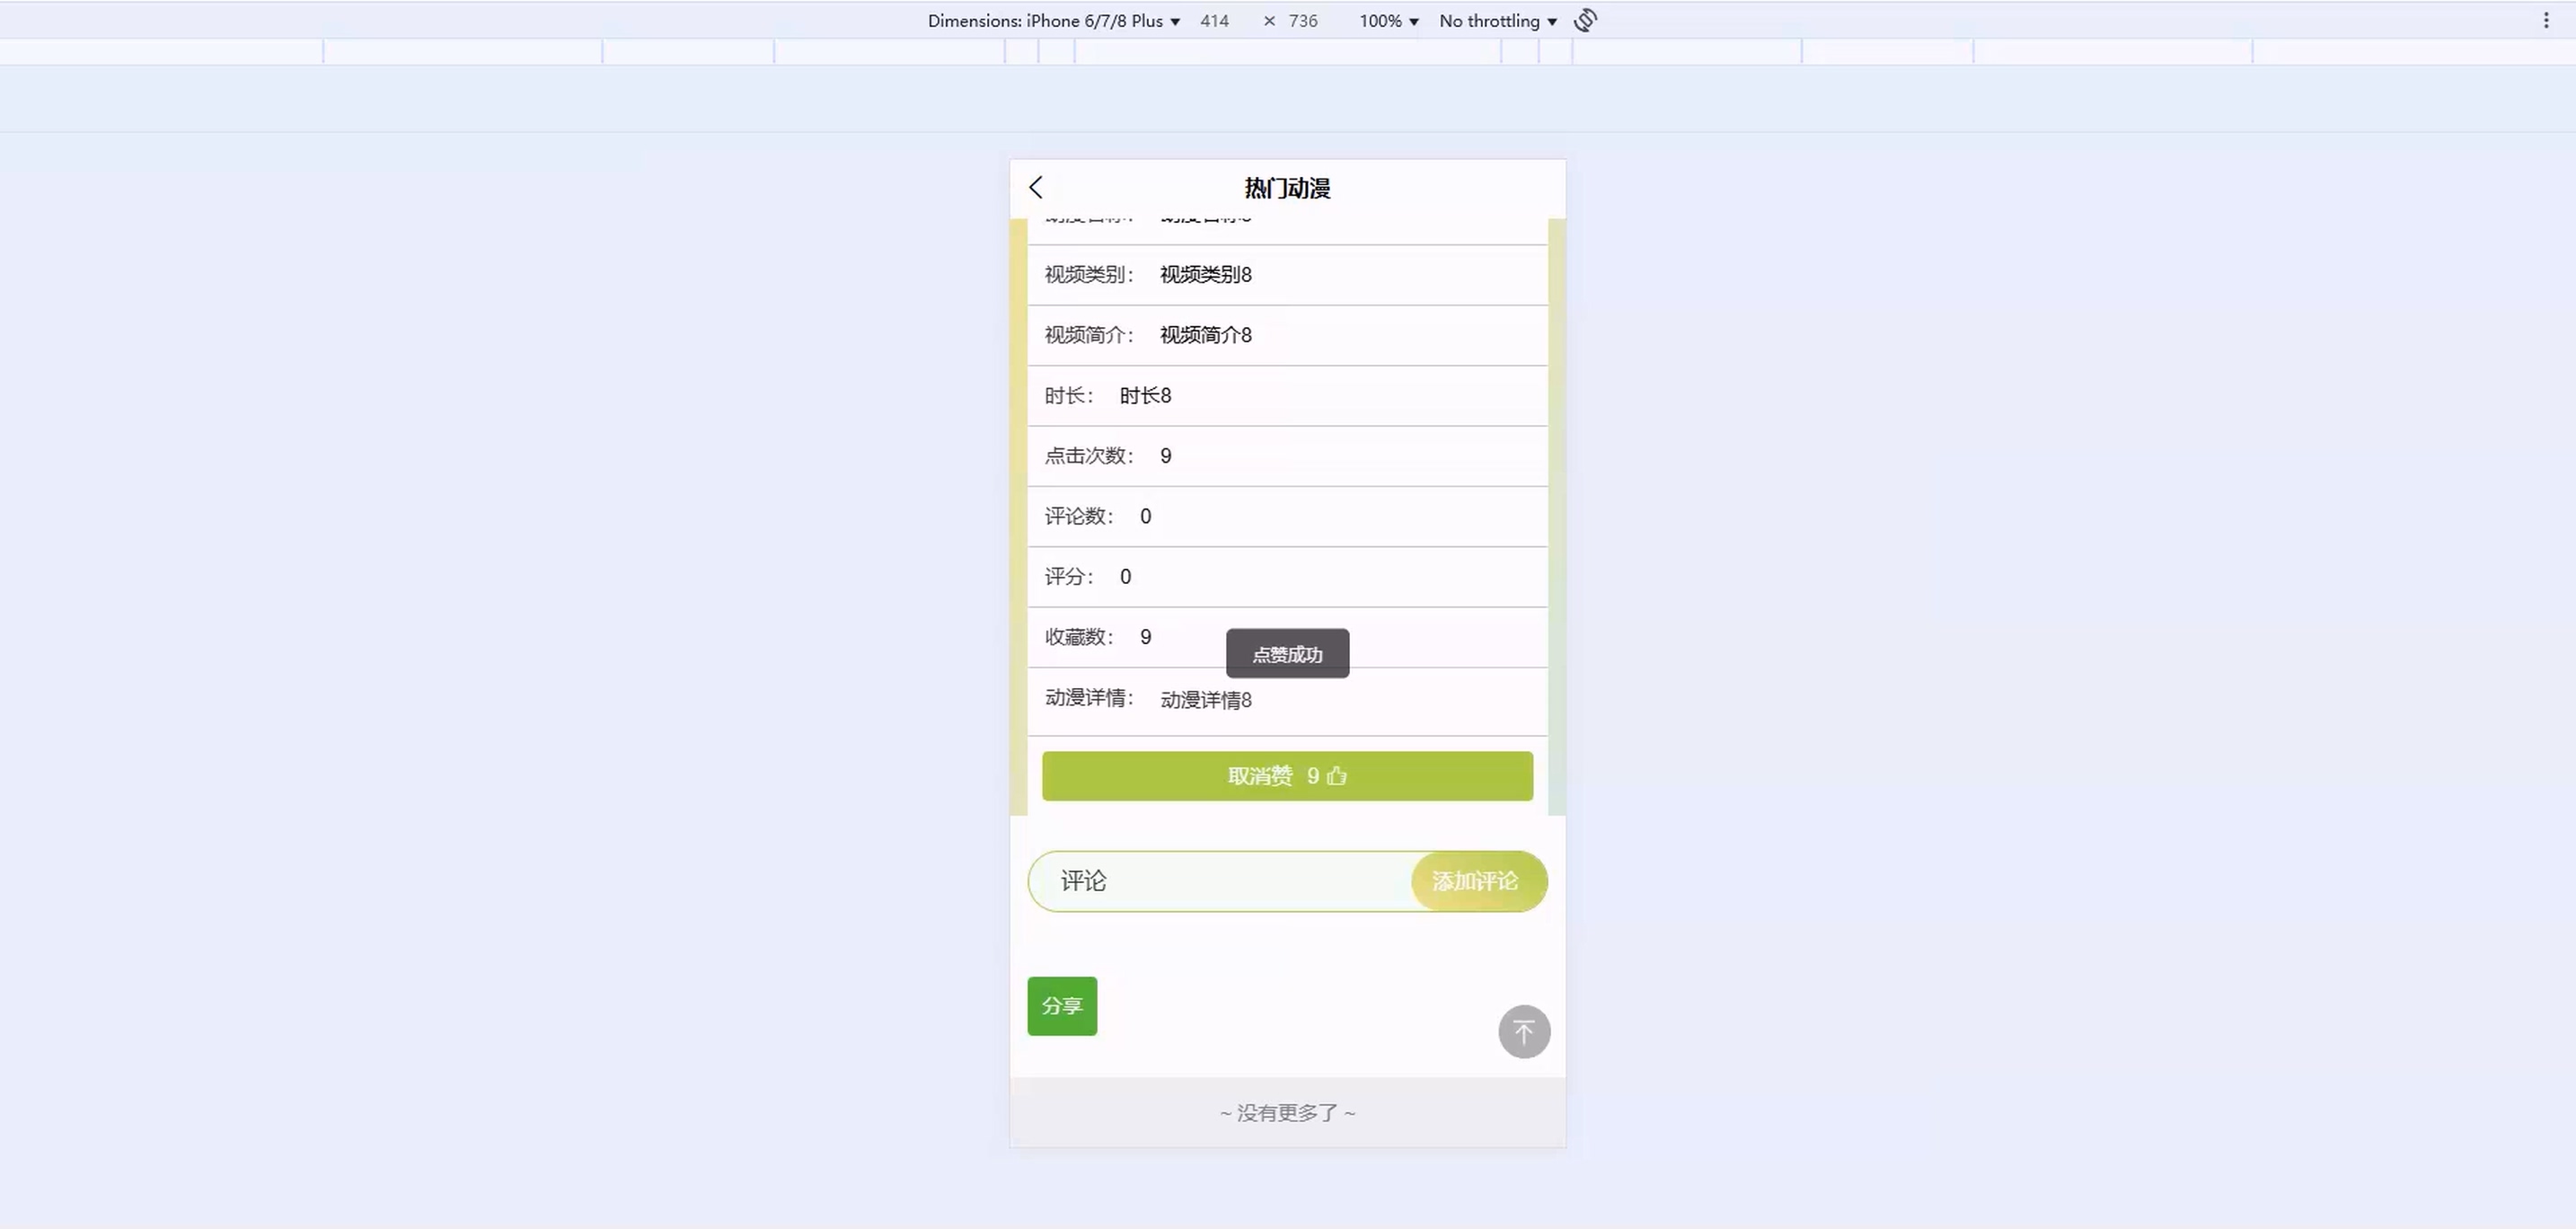The width and height of the screenshot is (2576, 1229).
Task: Open the DevTools three-dot options menu
Action: pos(2545,20)
